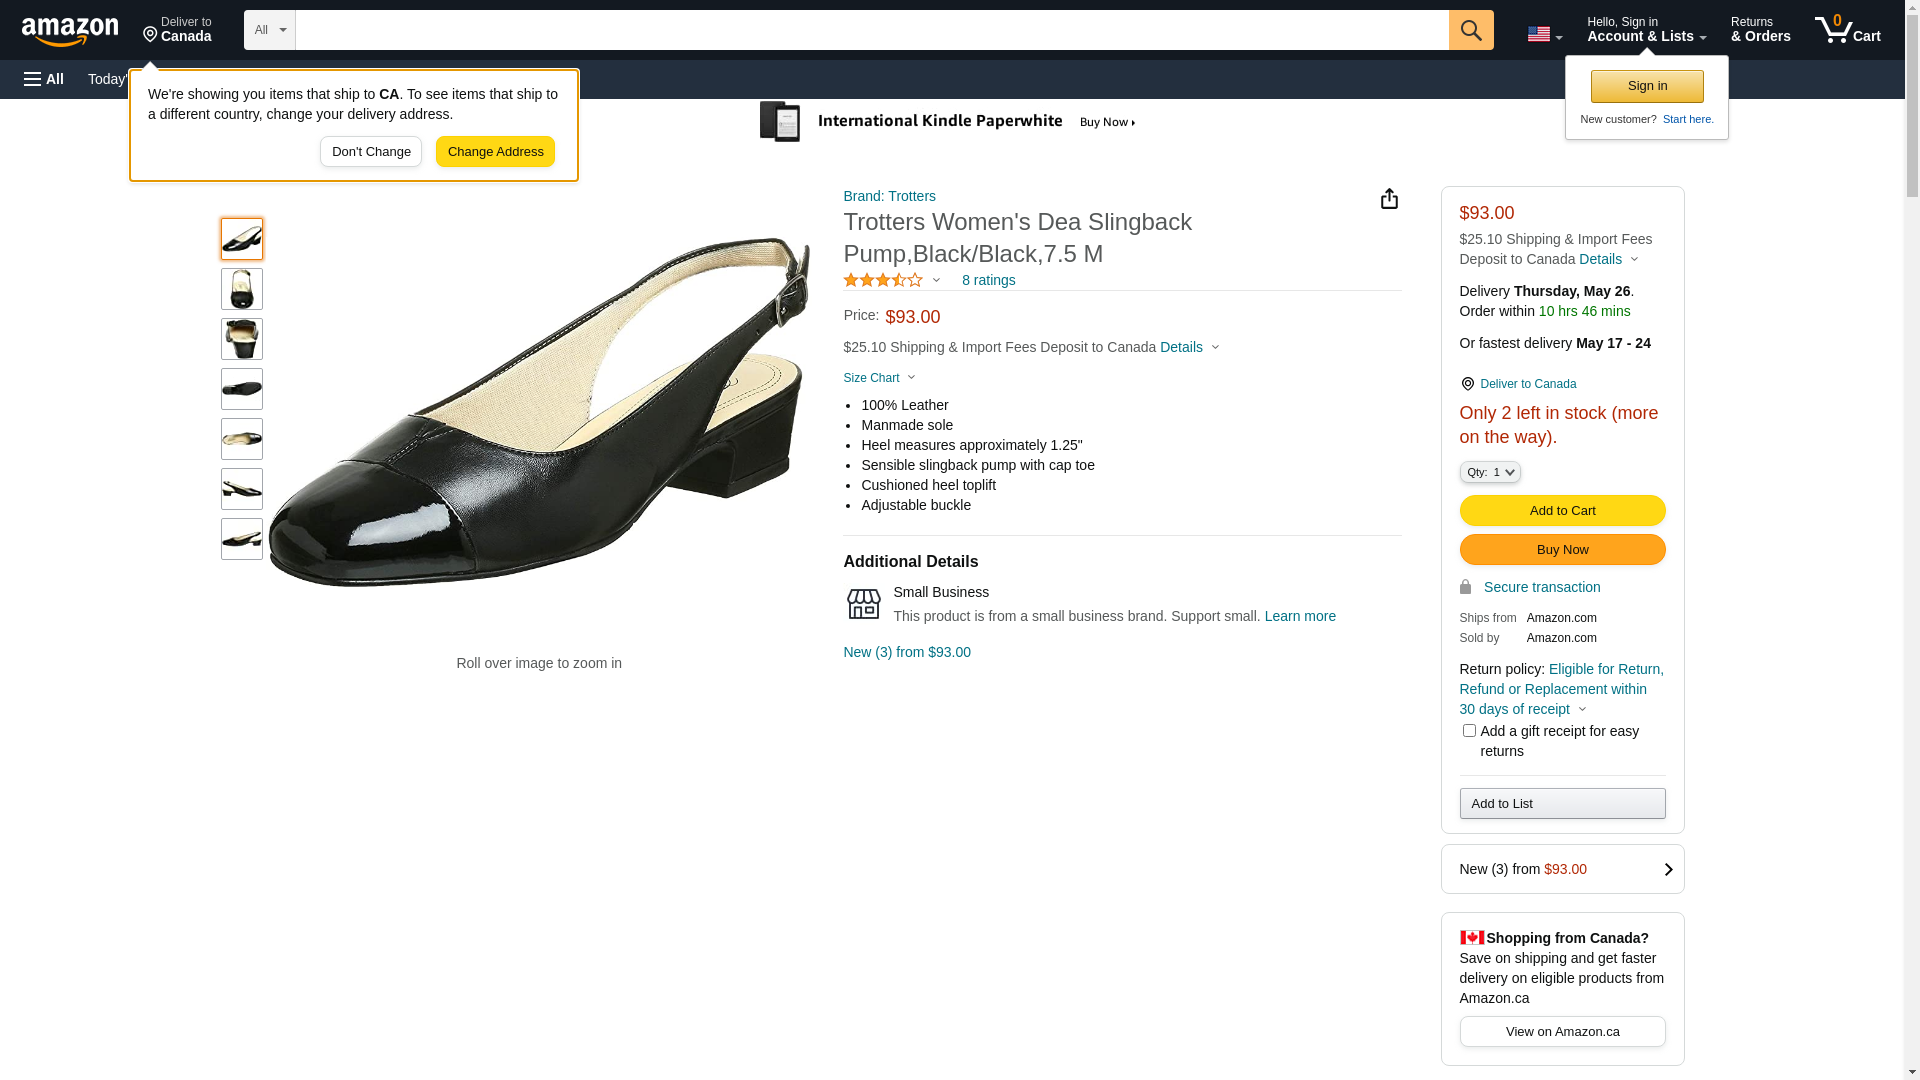This screenshot has height=1080, width=1920.
Task: Click the Amazon logo
Action: (70, 31)
